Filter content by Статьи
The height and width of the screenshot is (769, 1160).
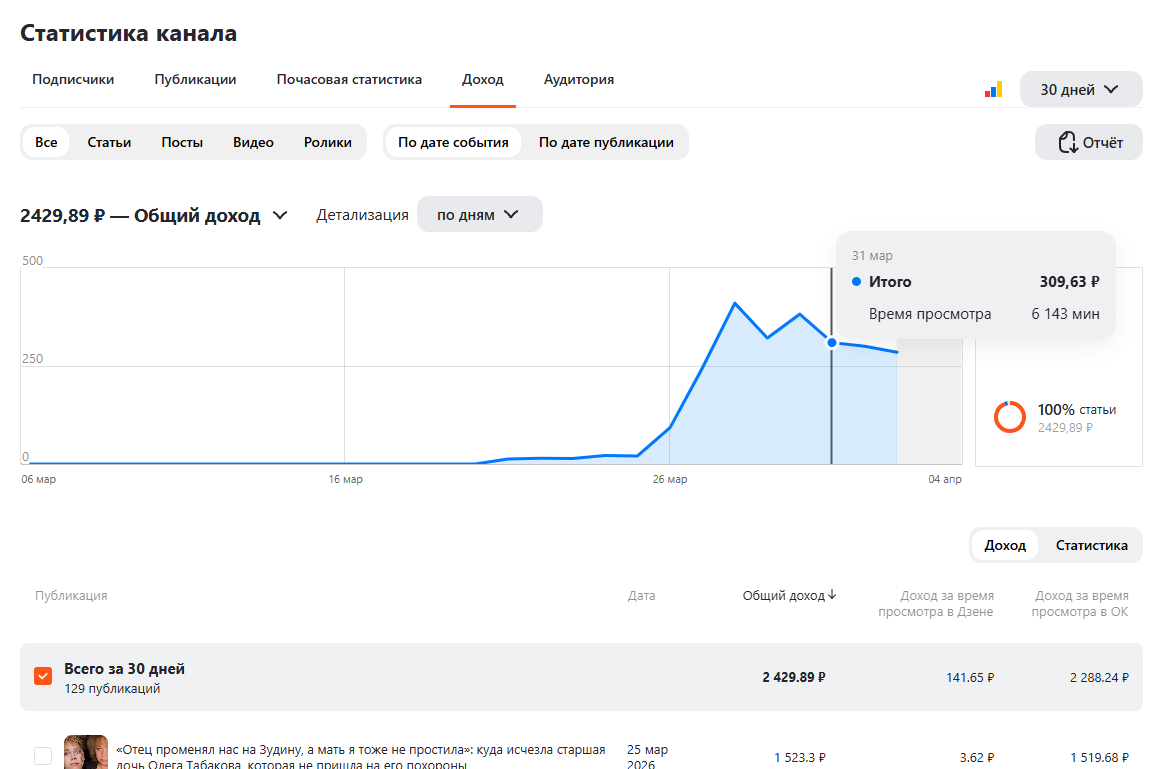point(109,142)
